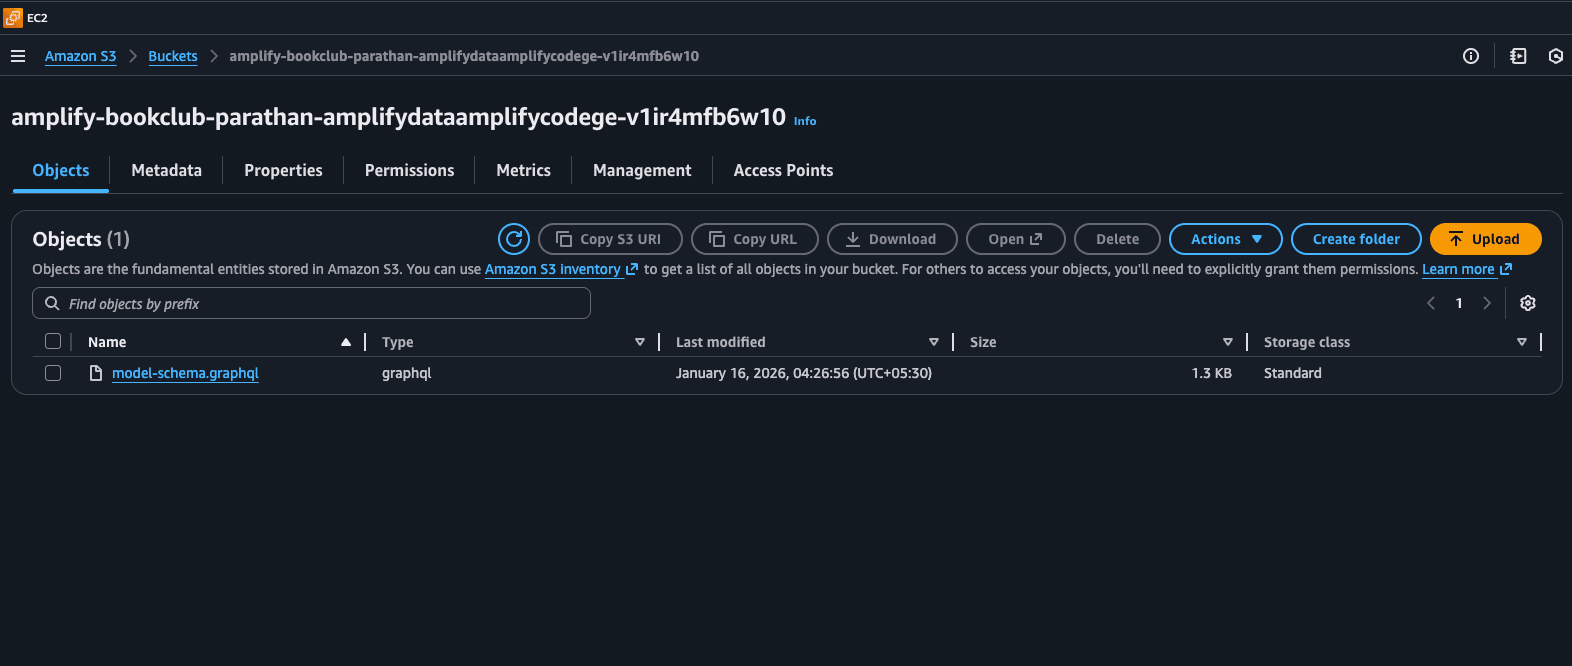
Task: Click the refresh objects icon button
Action: 514,239
